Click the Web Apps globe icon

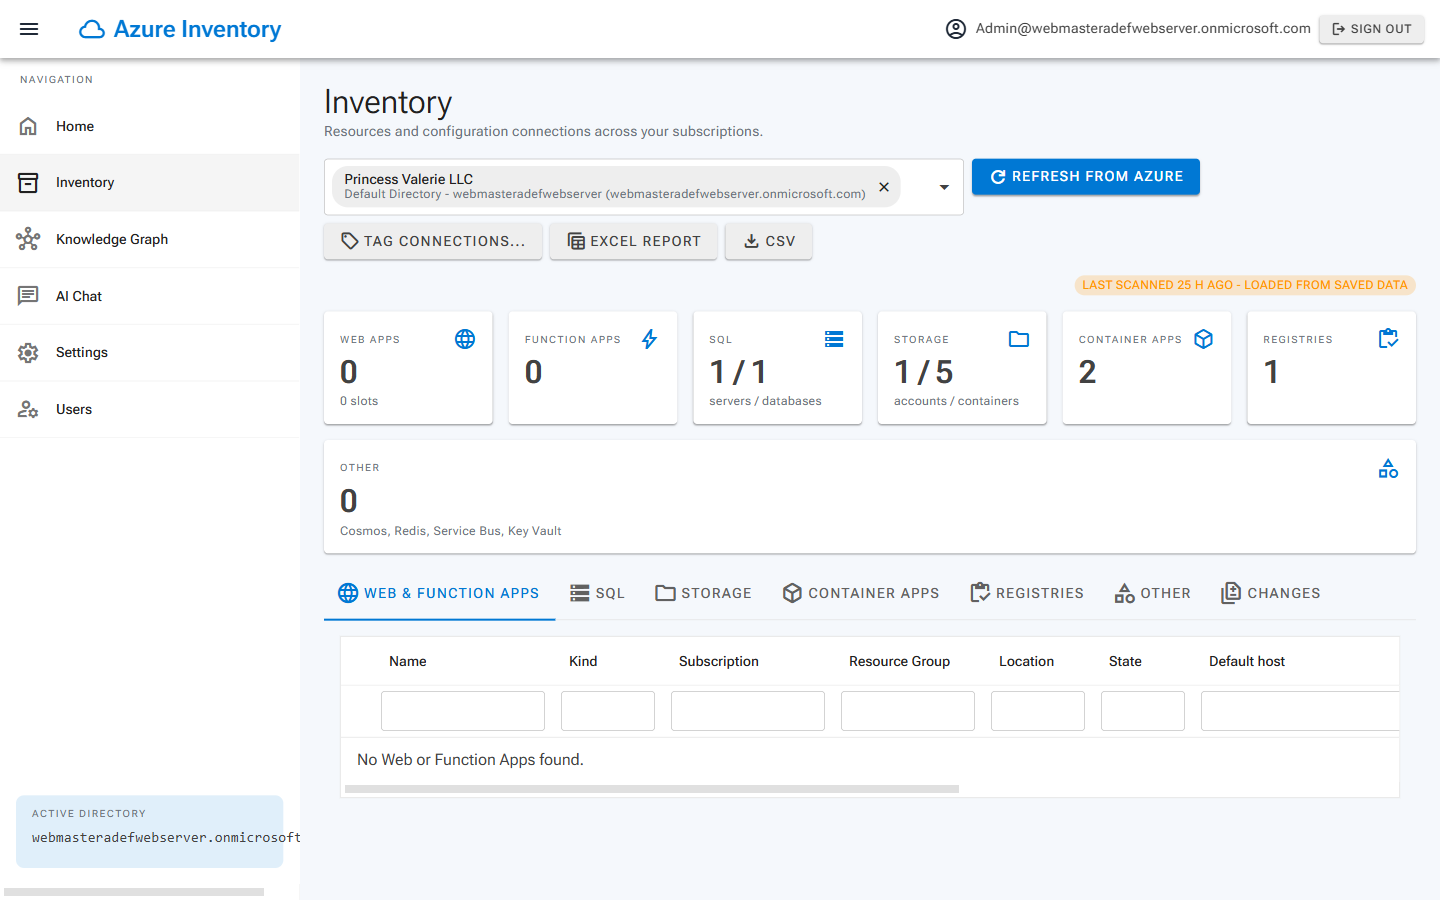[x=465, y=339]
